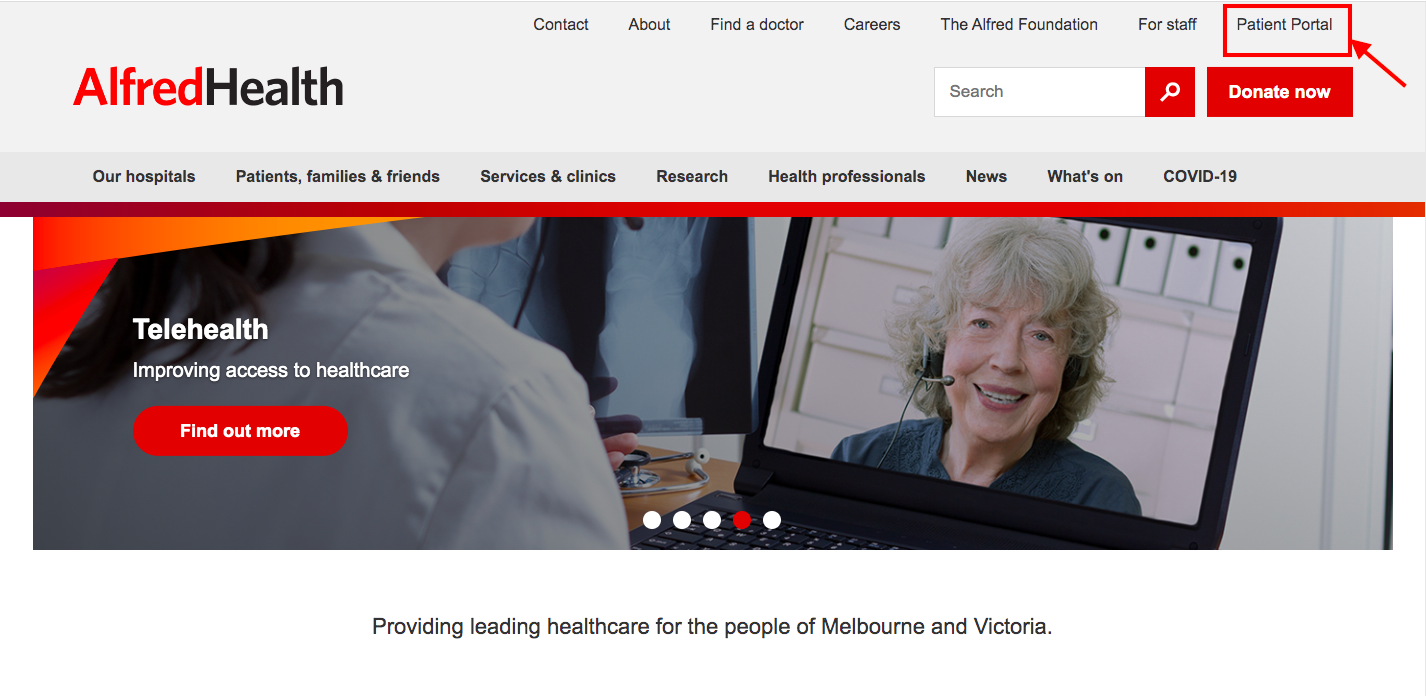Open the Find a doctor link
1426x696 pixels.
pyautogui.click(x=757, y=24)
